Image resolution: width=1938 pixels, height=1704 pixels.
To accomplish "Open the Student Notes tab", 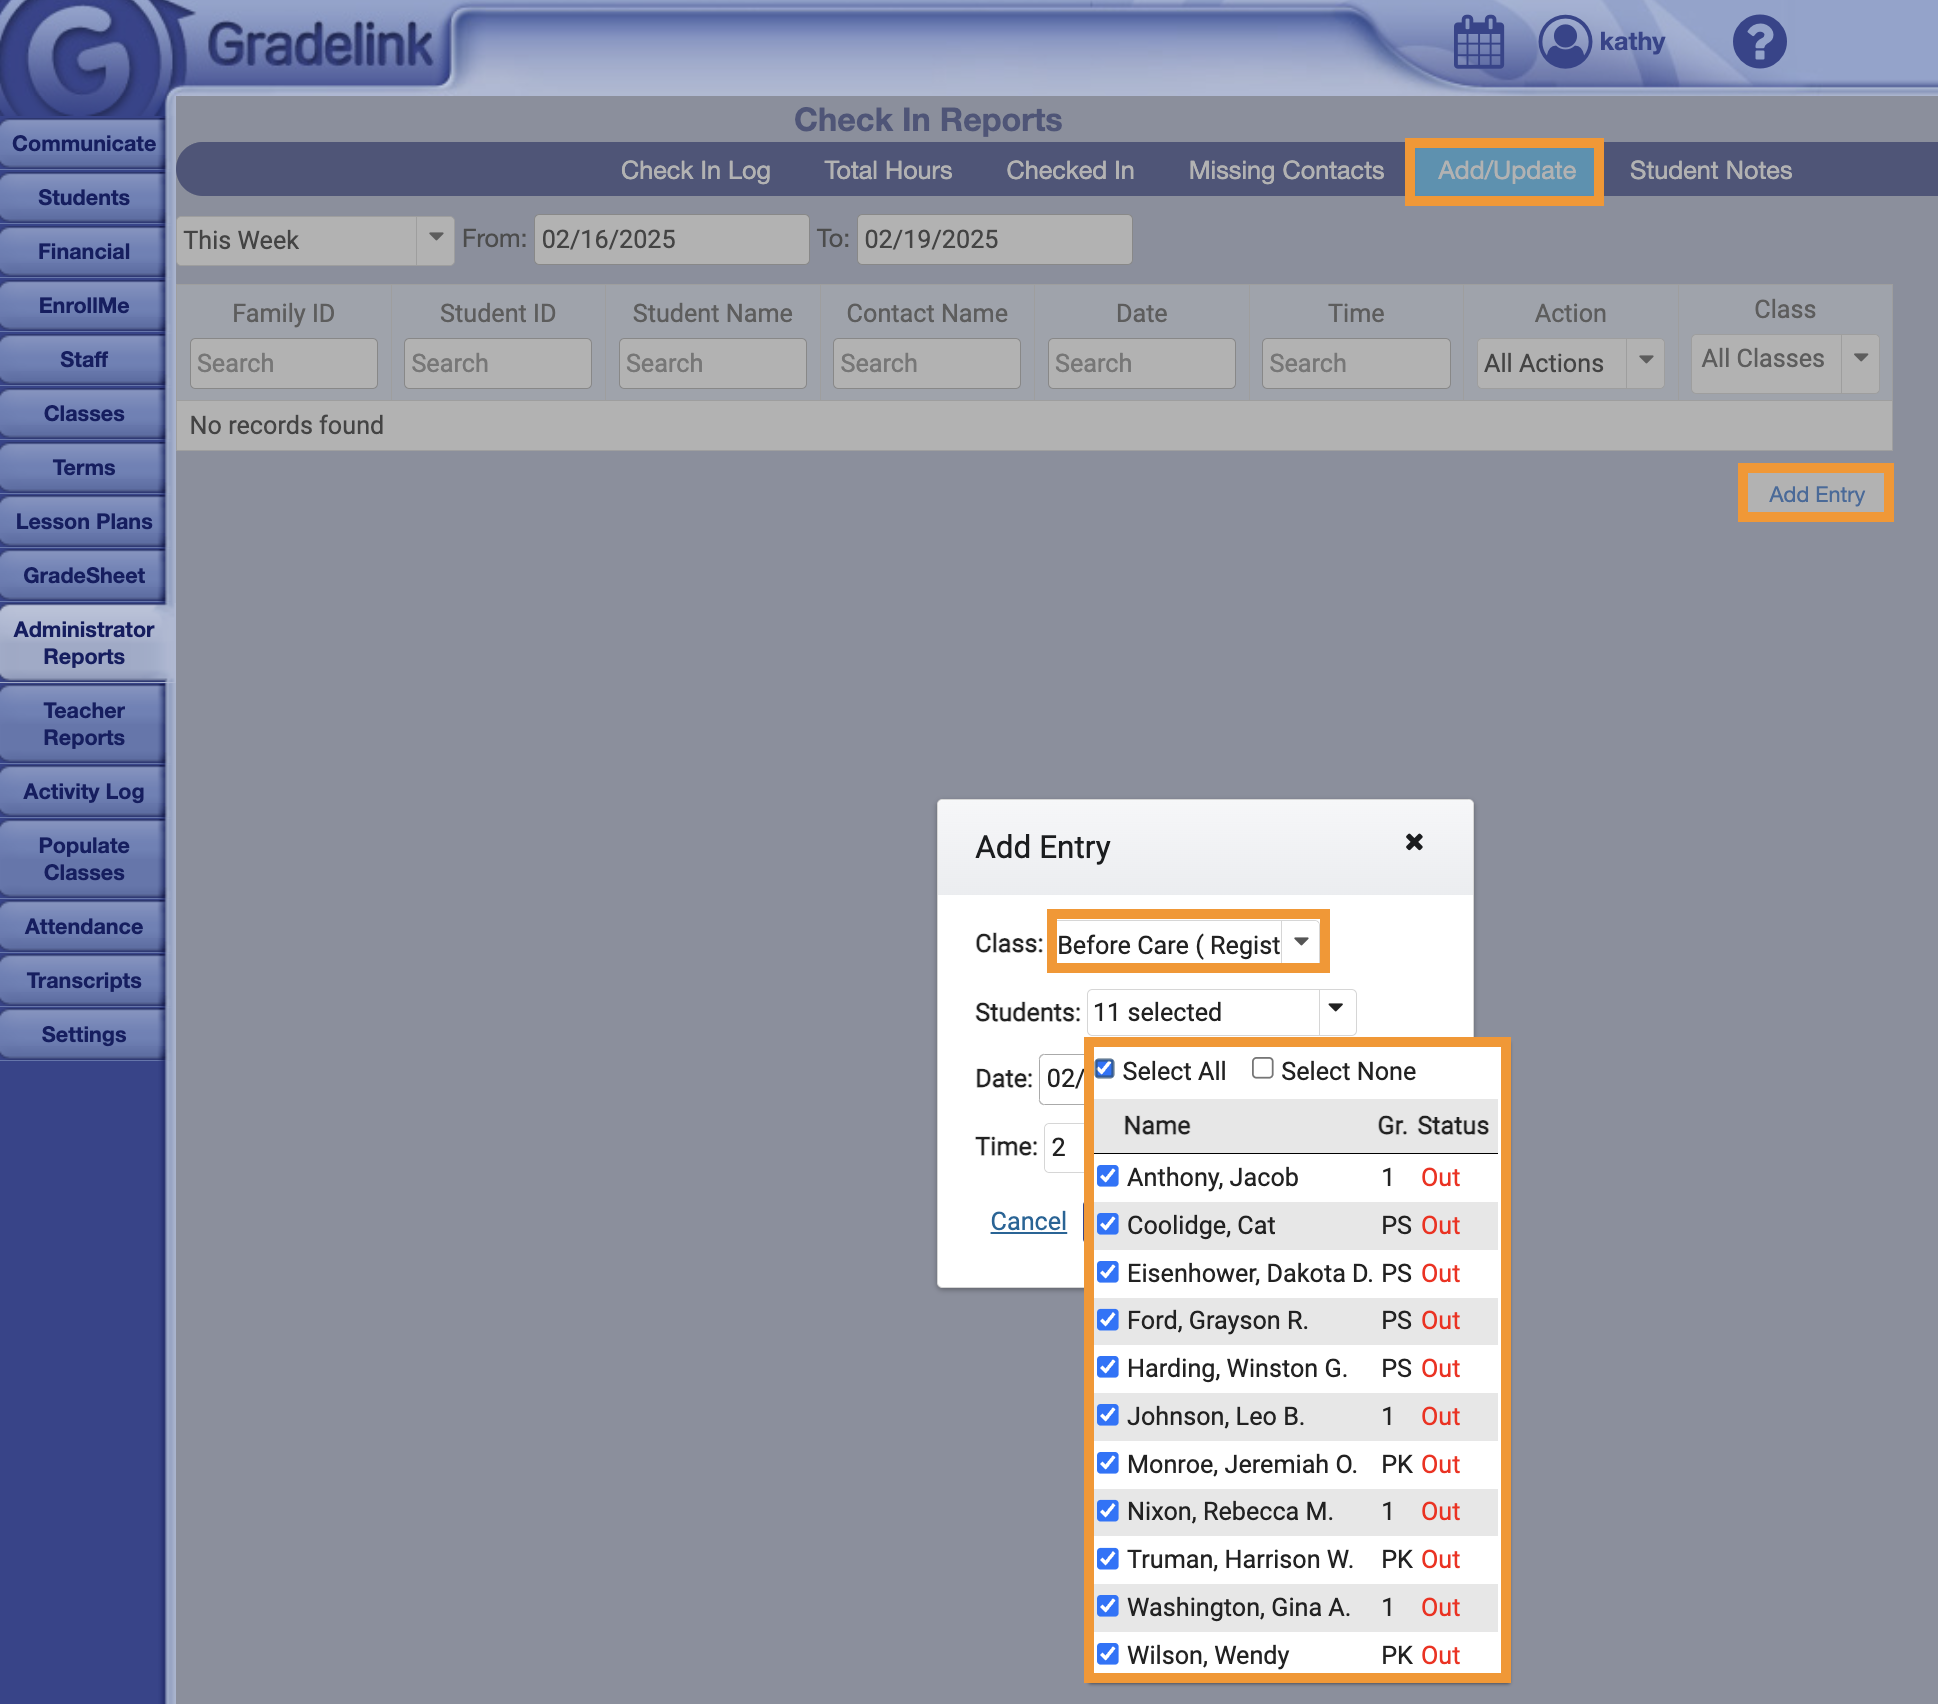I will pyautogui.click(x=1710, y=170).
